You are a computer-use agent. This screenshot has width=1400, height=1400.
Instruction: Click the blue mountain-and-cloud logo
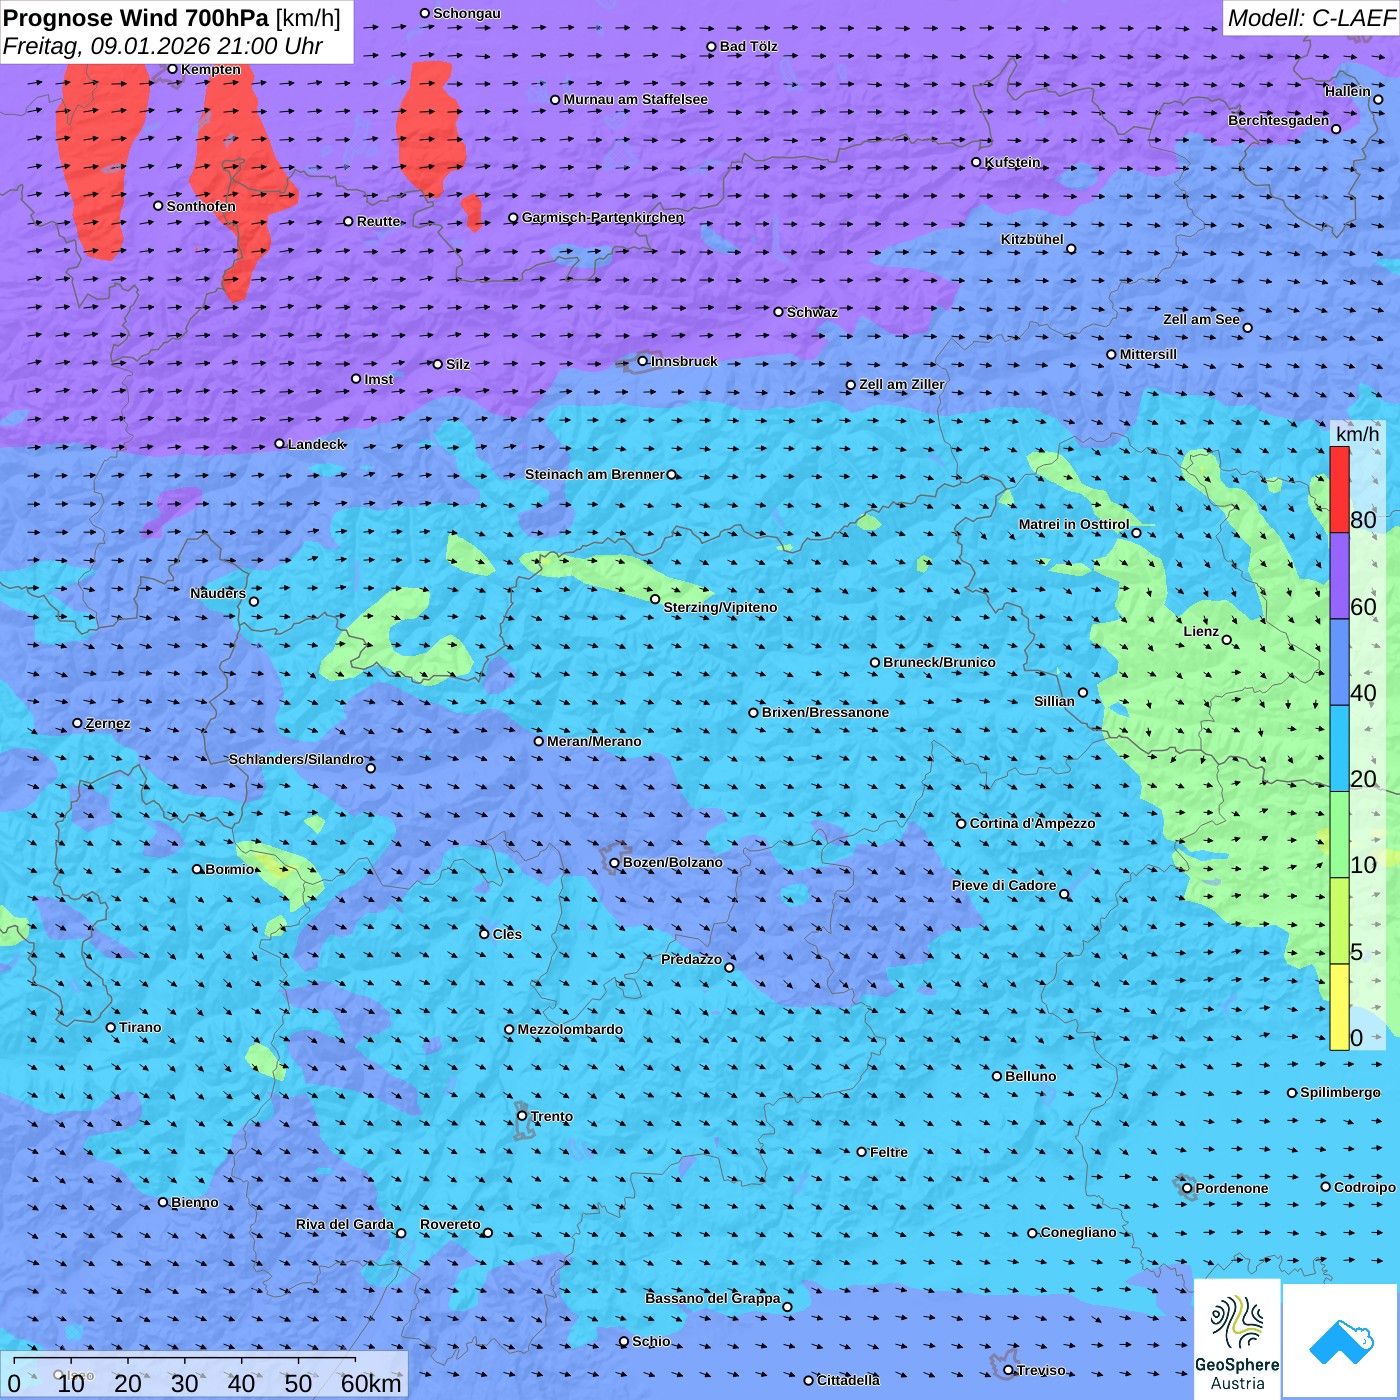pos(1340,1341)
